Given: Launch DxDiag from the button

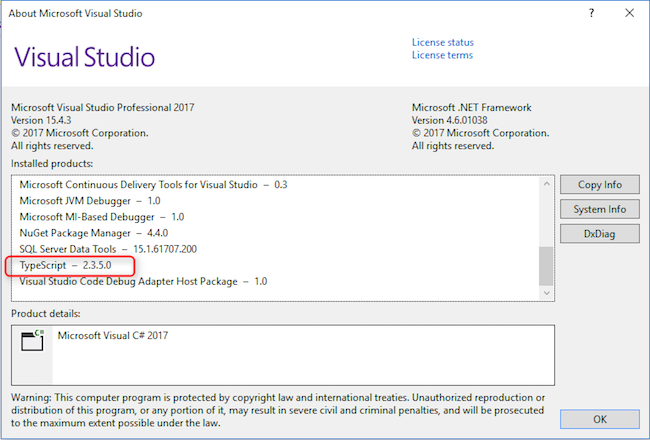Looking at the screenshot, I should click(x=599, y=234).
